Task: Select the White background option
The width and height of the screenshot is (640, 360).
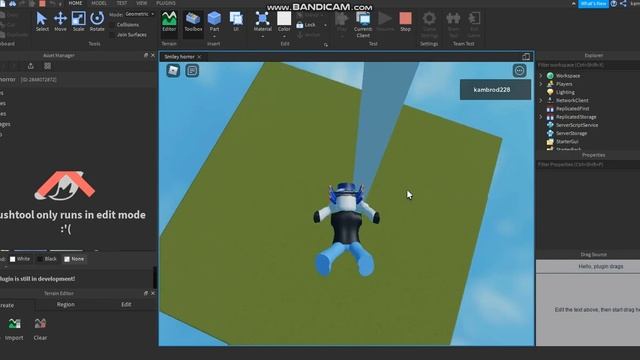Action: click(20, 259)
